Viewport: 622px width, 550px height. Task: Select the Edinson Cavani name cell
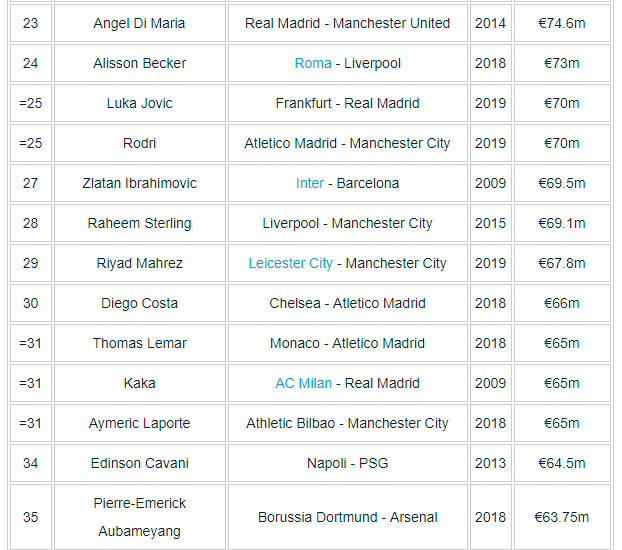[x=139, y=463]
